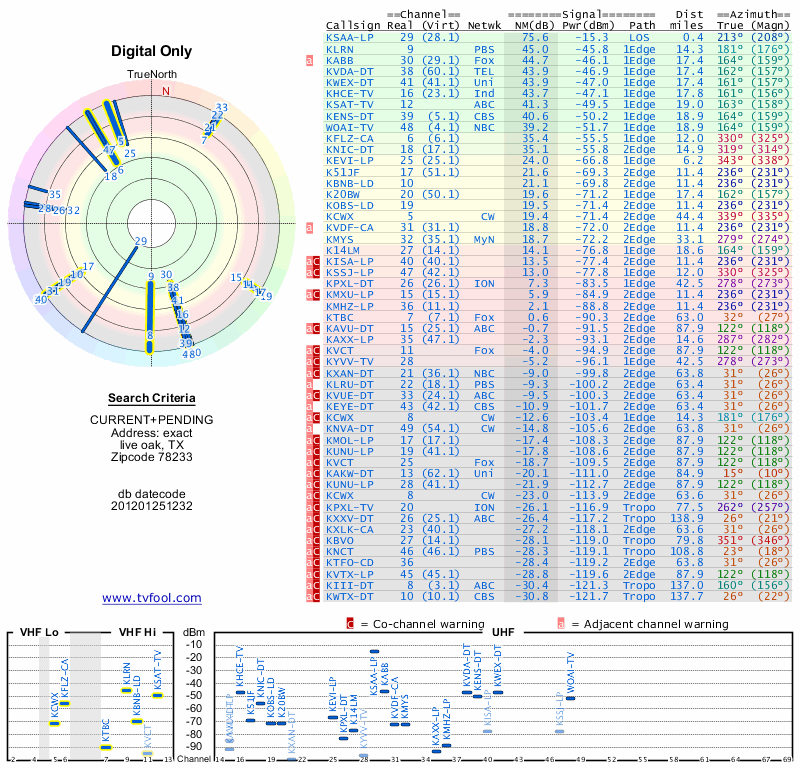Click channel 33 label on radar plot
800x768 pixels.
pyautogui.click(x=221, y=108)
